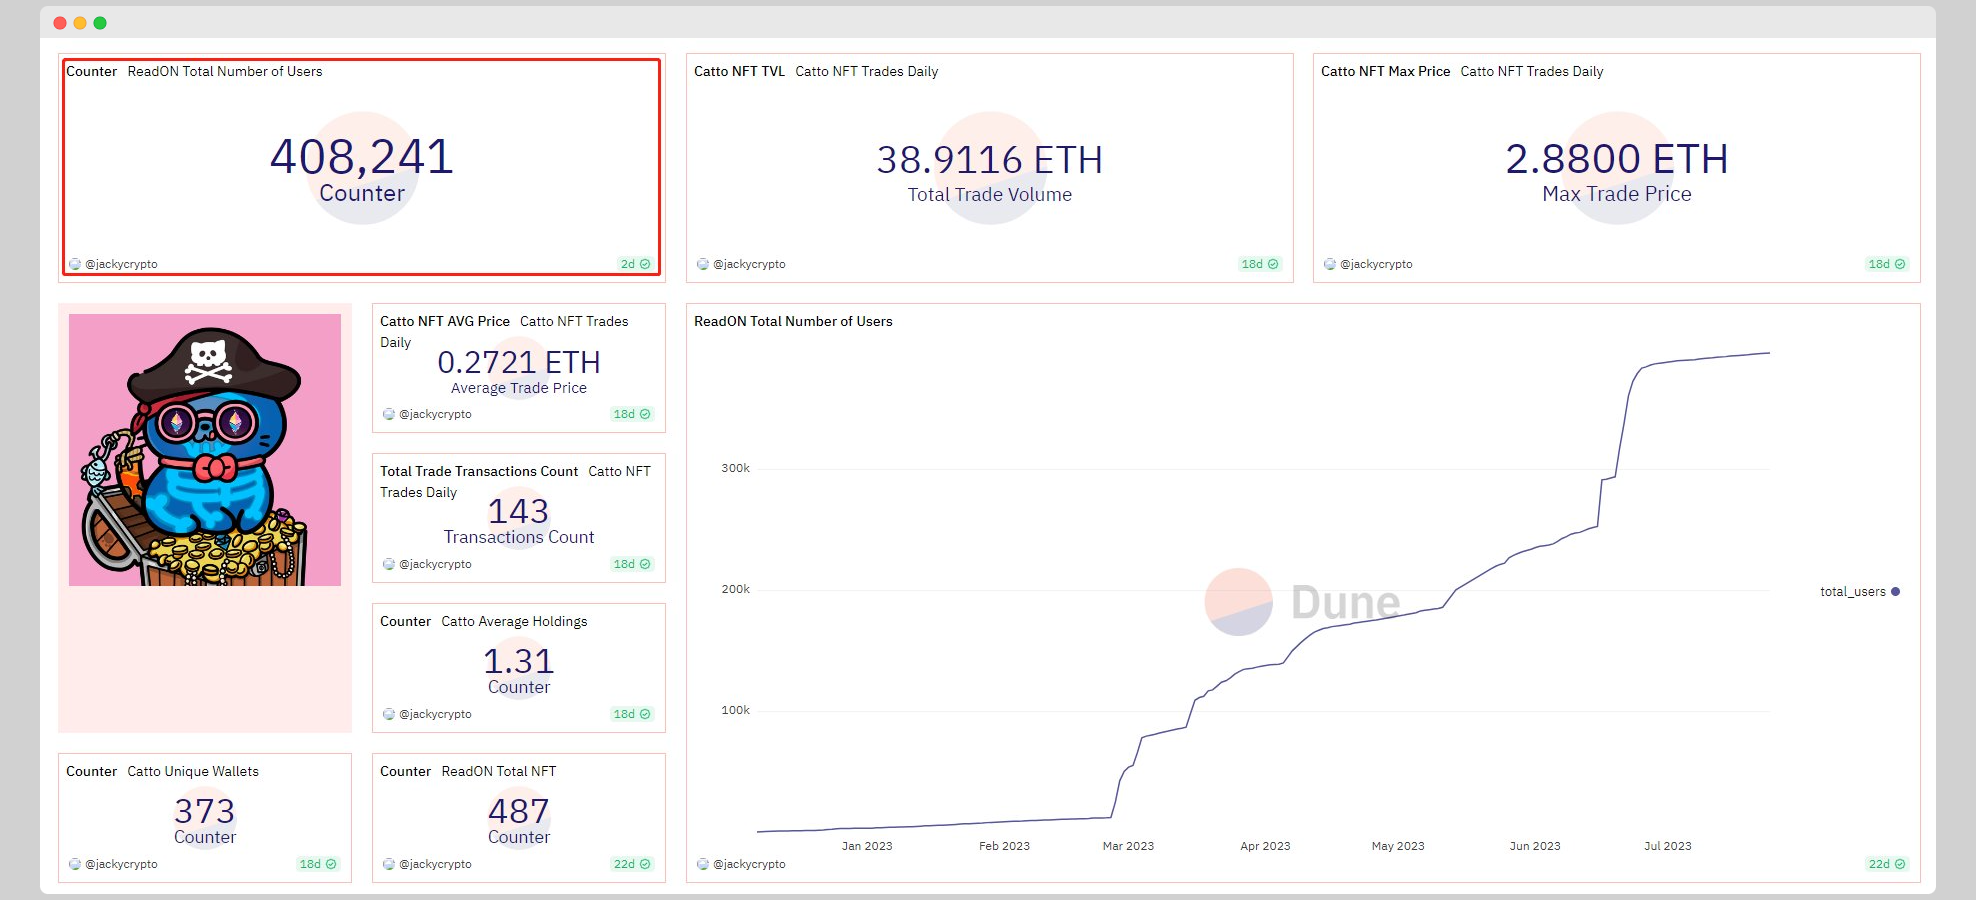
Task: Open ReadON Total Number of Users counter title
Action: point(225,71)
